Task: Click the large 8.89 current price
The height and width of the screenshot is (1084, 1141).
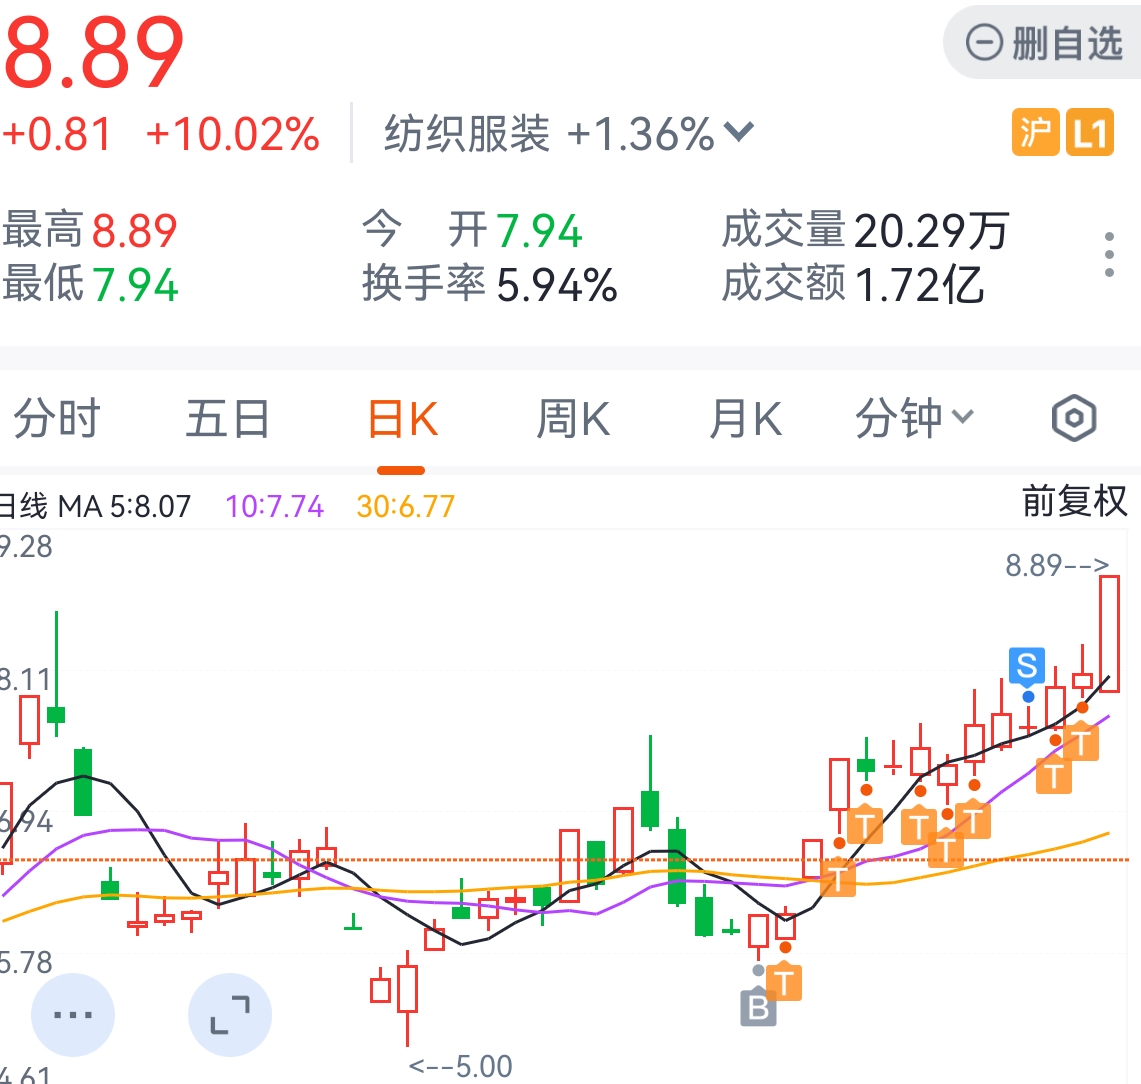Action: point(93,53)
